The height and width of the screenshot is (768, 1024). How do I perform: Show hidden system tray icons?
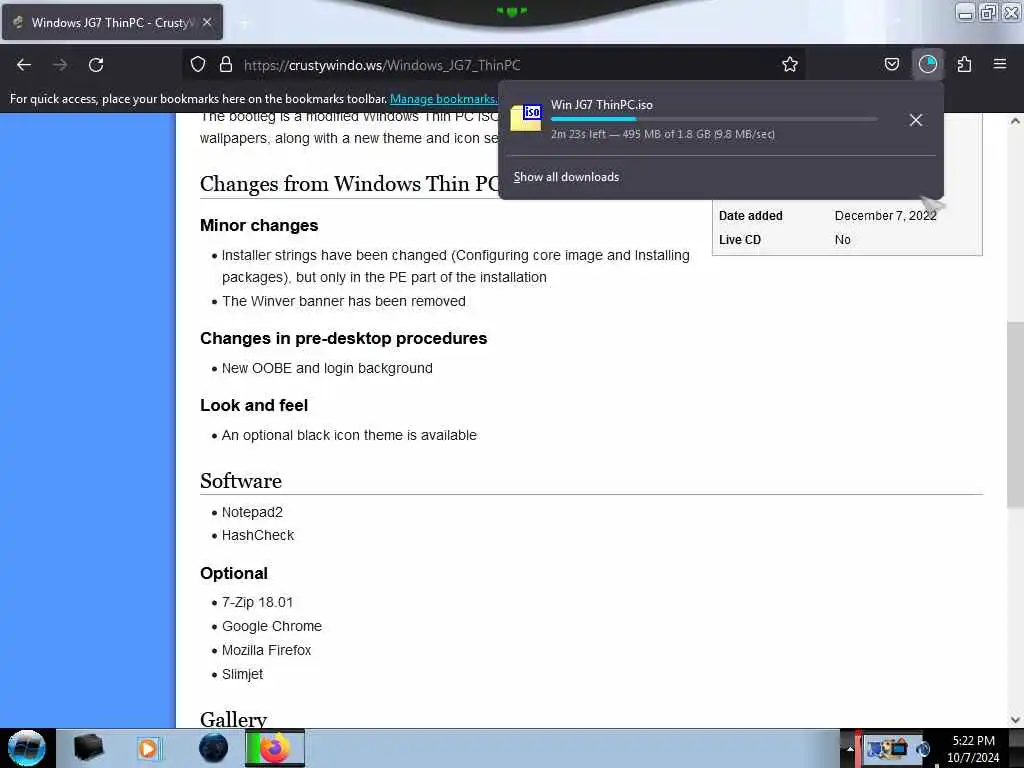[850, 749]
